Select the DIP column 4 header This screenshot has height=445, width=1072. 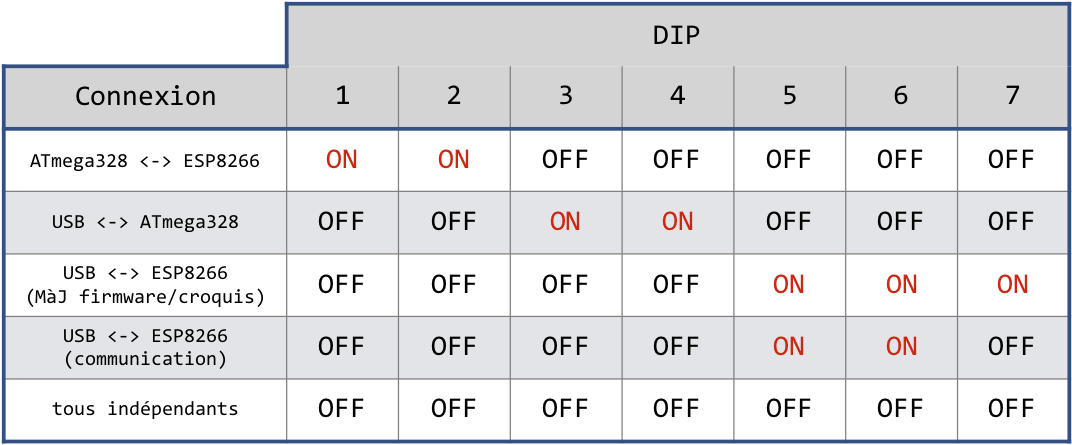point(678,96)
